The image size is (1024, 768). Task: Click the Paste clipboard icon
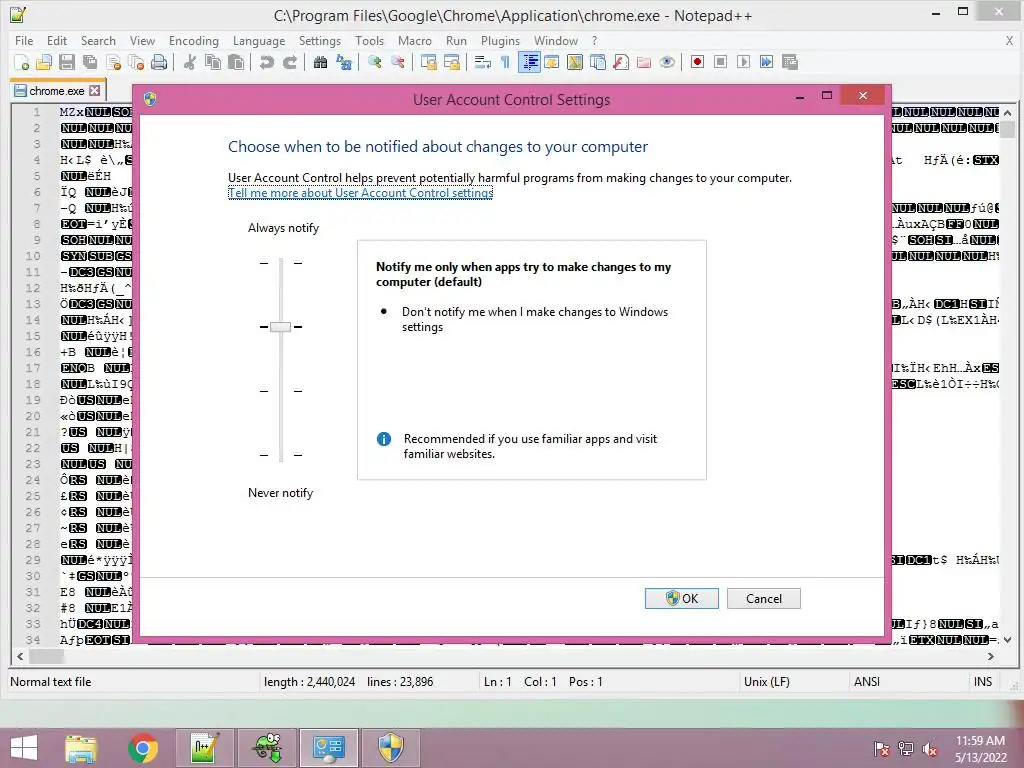point(236,62)
